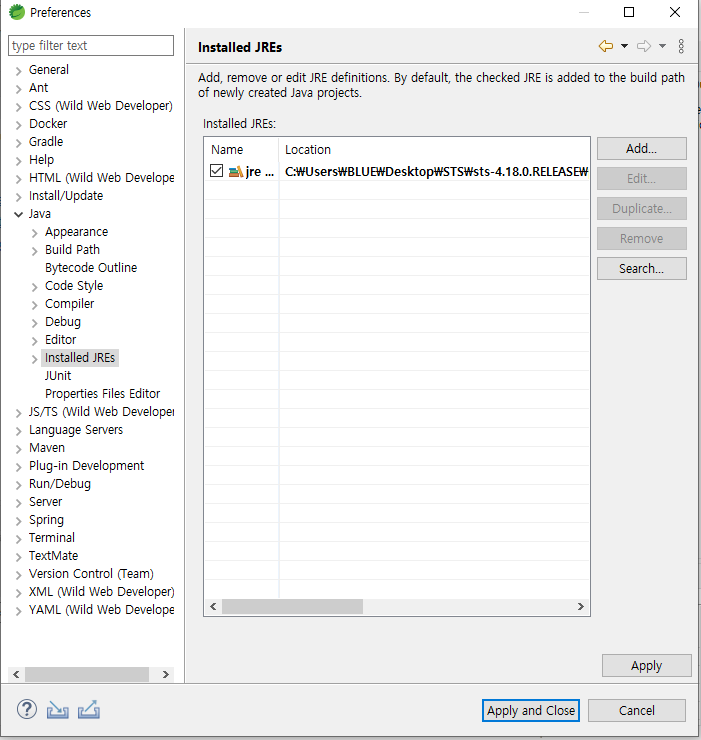This screenshot has height=740, width=701.
Task: Select Properties Files Editor item
Action: pos(102,394)
